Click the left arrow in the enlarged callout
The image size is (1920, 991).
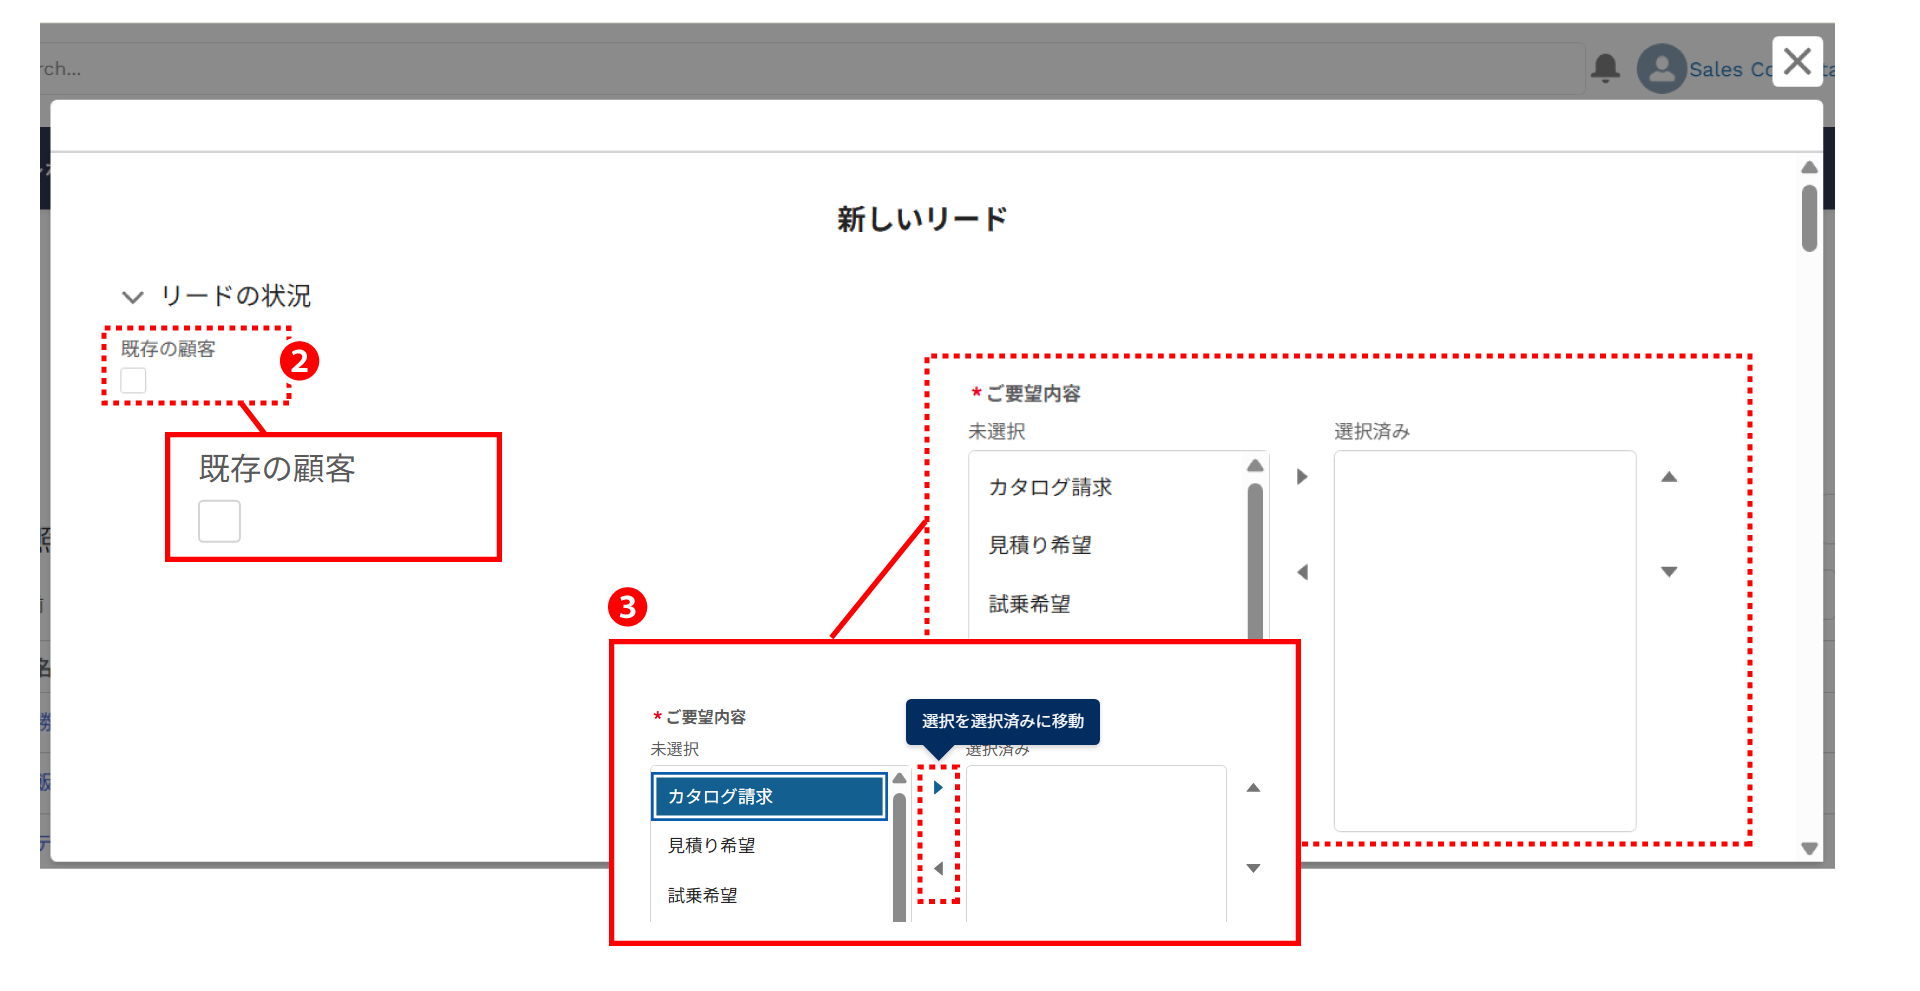[938, 868]
